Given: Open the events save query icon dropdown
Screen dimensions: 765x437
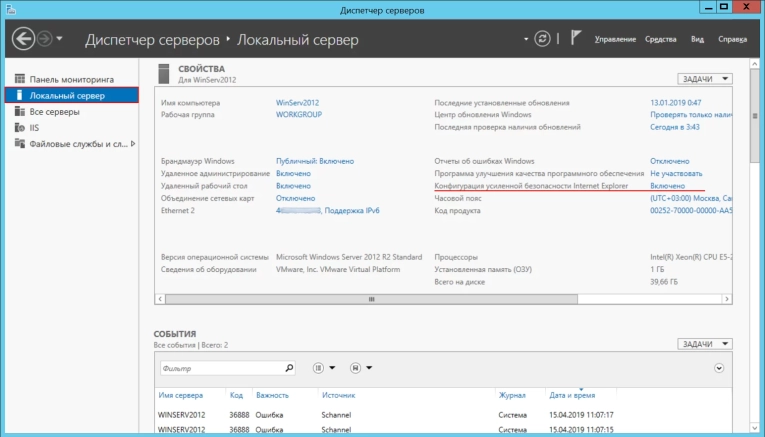Looking at the screenshot, I should pyautogui.click(x=362, y=368).
